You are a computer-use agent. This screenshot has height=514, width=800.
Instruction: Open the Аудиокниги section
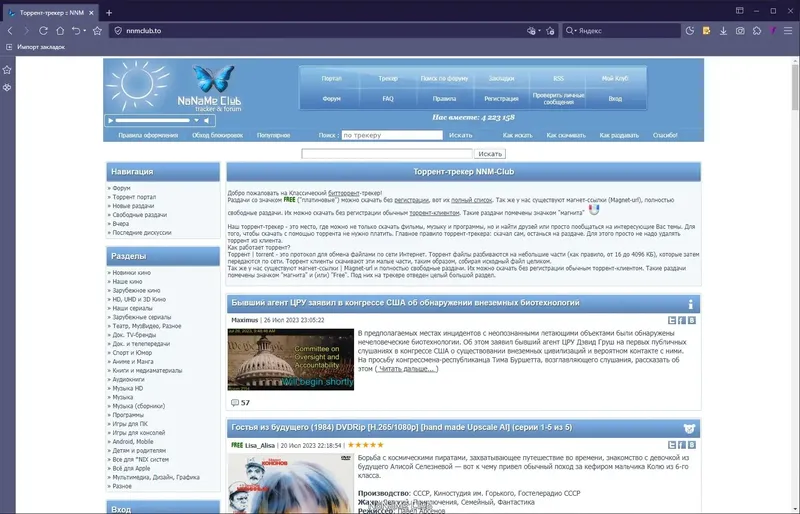click(x=128, y=379)
